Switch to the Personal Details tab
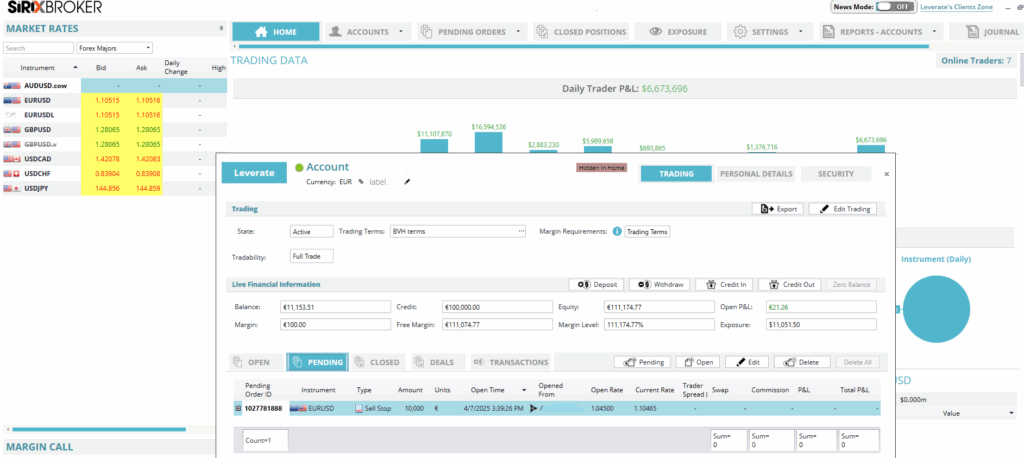Screen dimensions: 1024x458 coord(756,173)
